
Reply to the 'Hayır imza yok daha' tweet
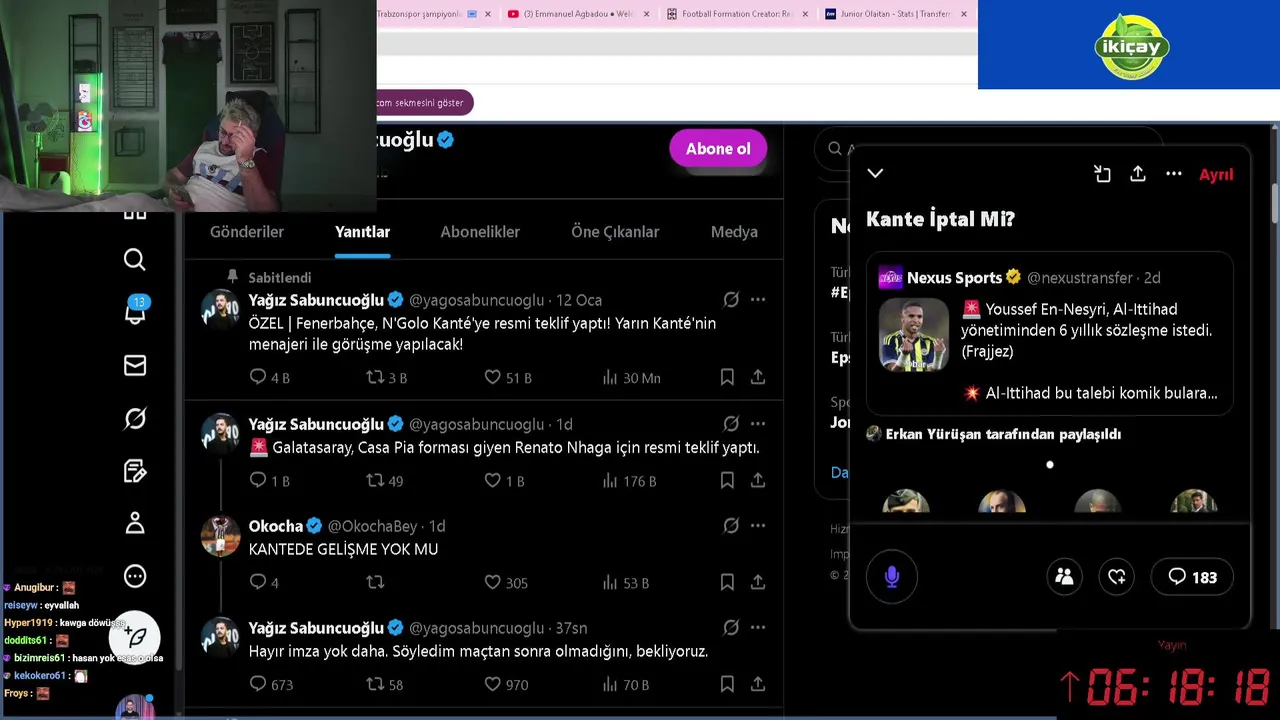pyautogui.click(x=258, y=684)
